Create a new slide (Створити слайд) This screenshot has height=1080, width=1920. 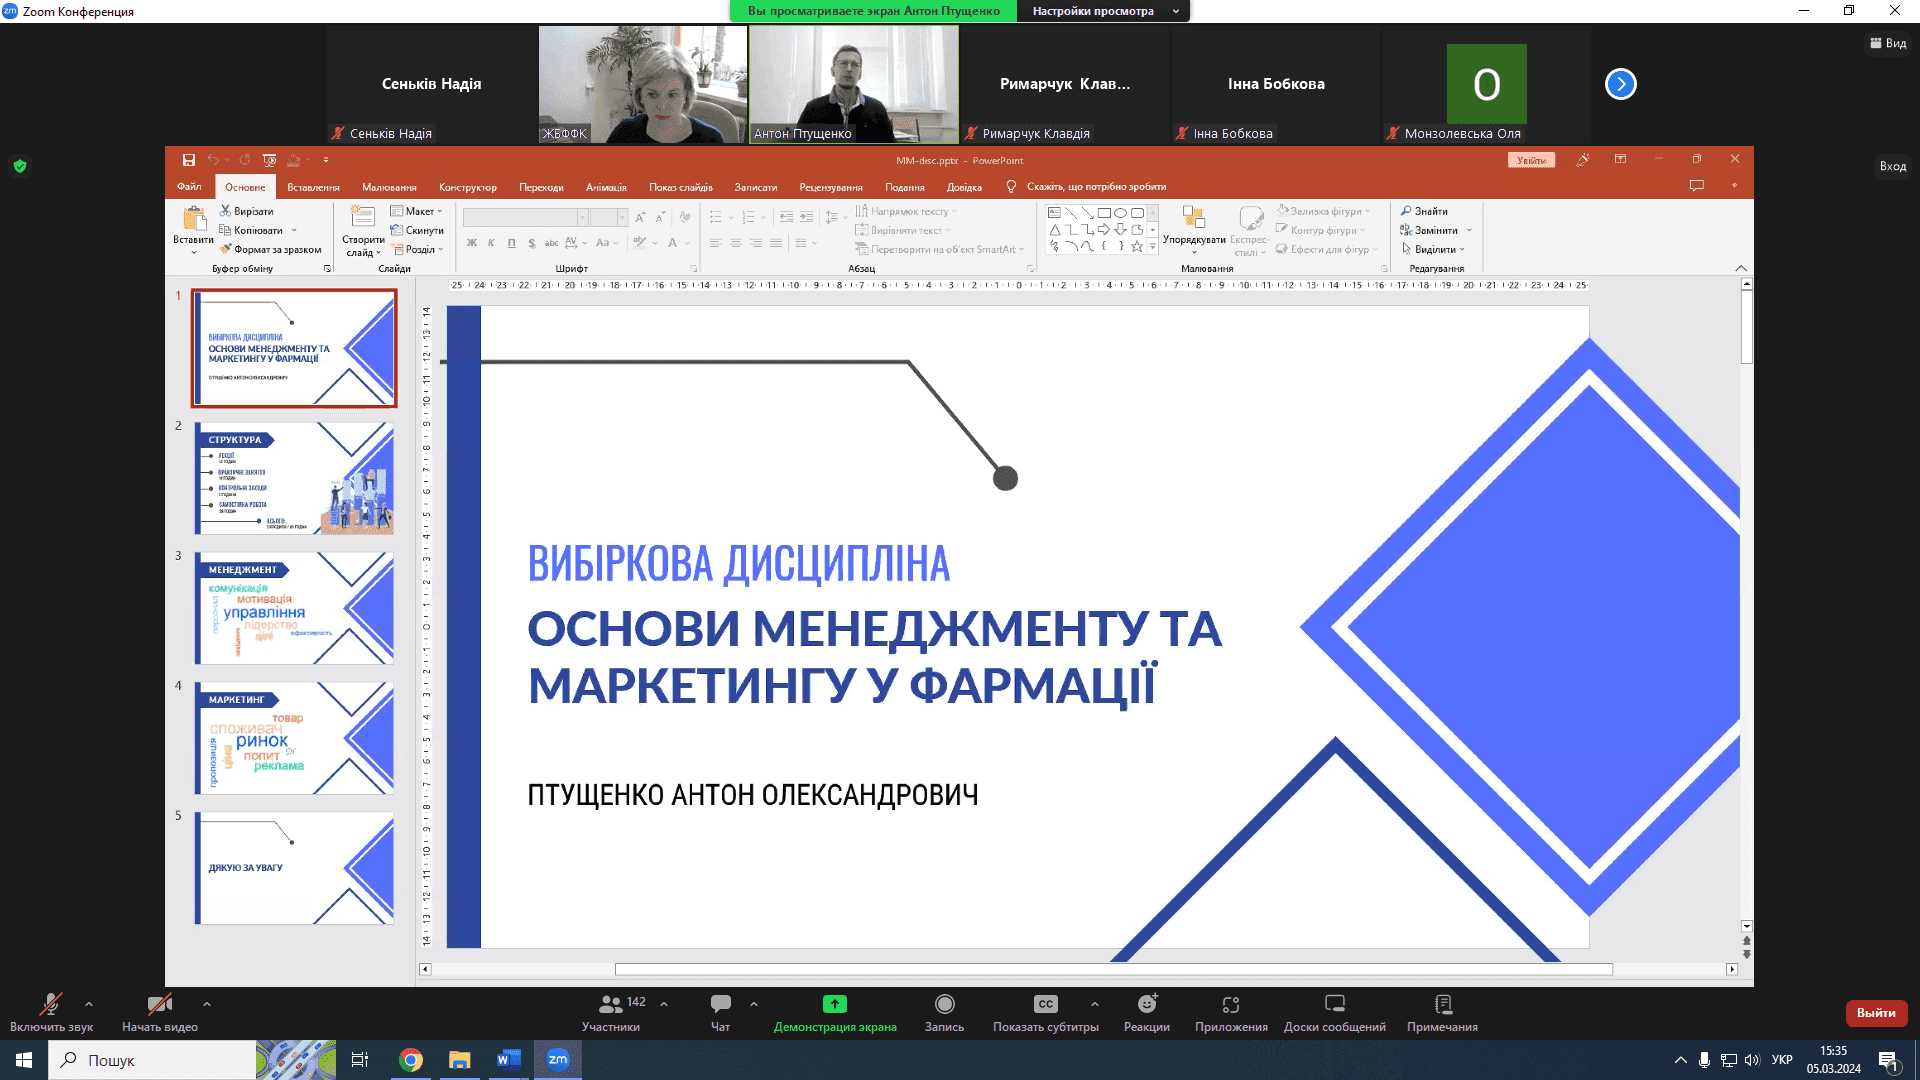[x=363, y=231]
